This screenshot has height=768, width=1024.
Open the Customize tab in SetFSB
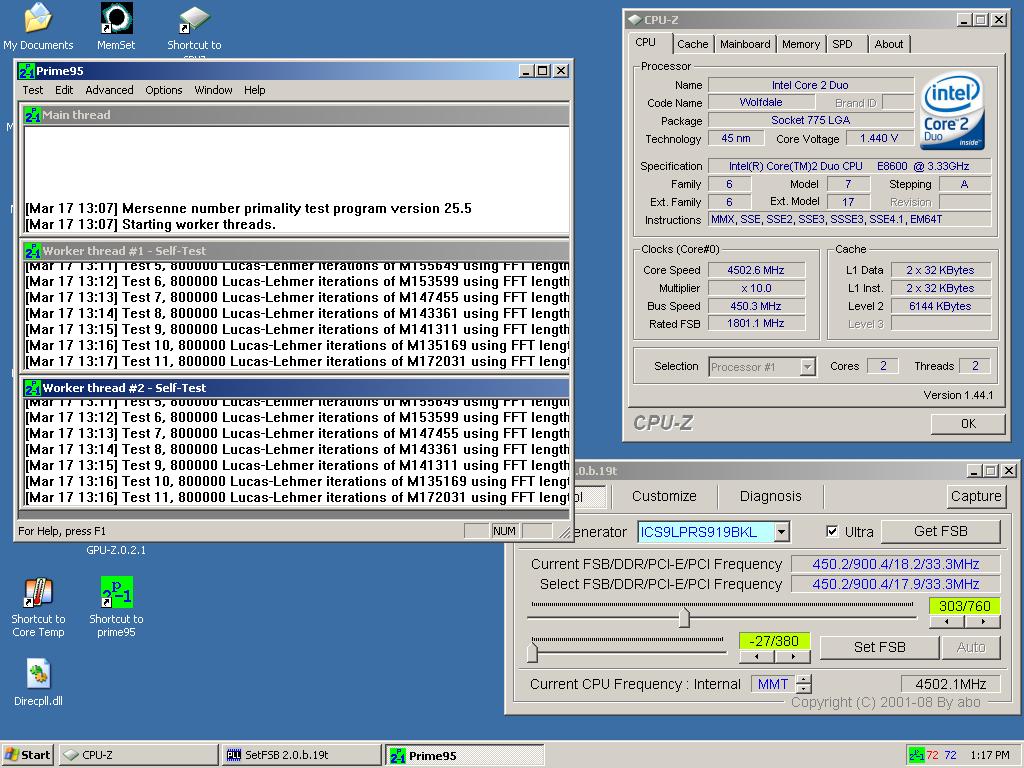pyautogui.click(x=664, y=496)
